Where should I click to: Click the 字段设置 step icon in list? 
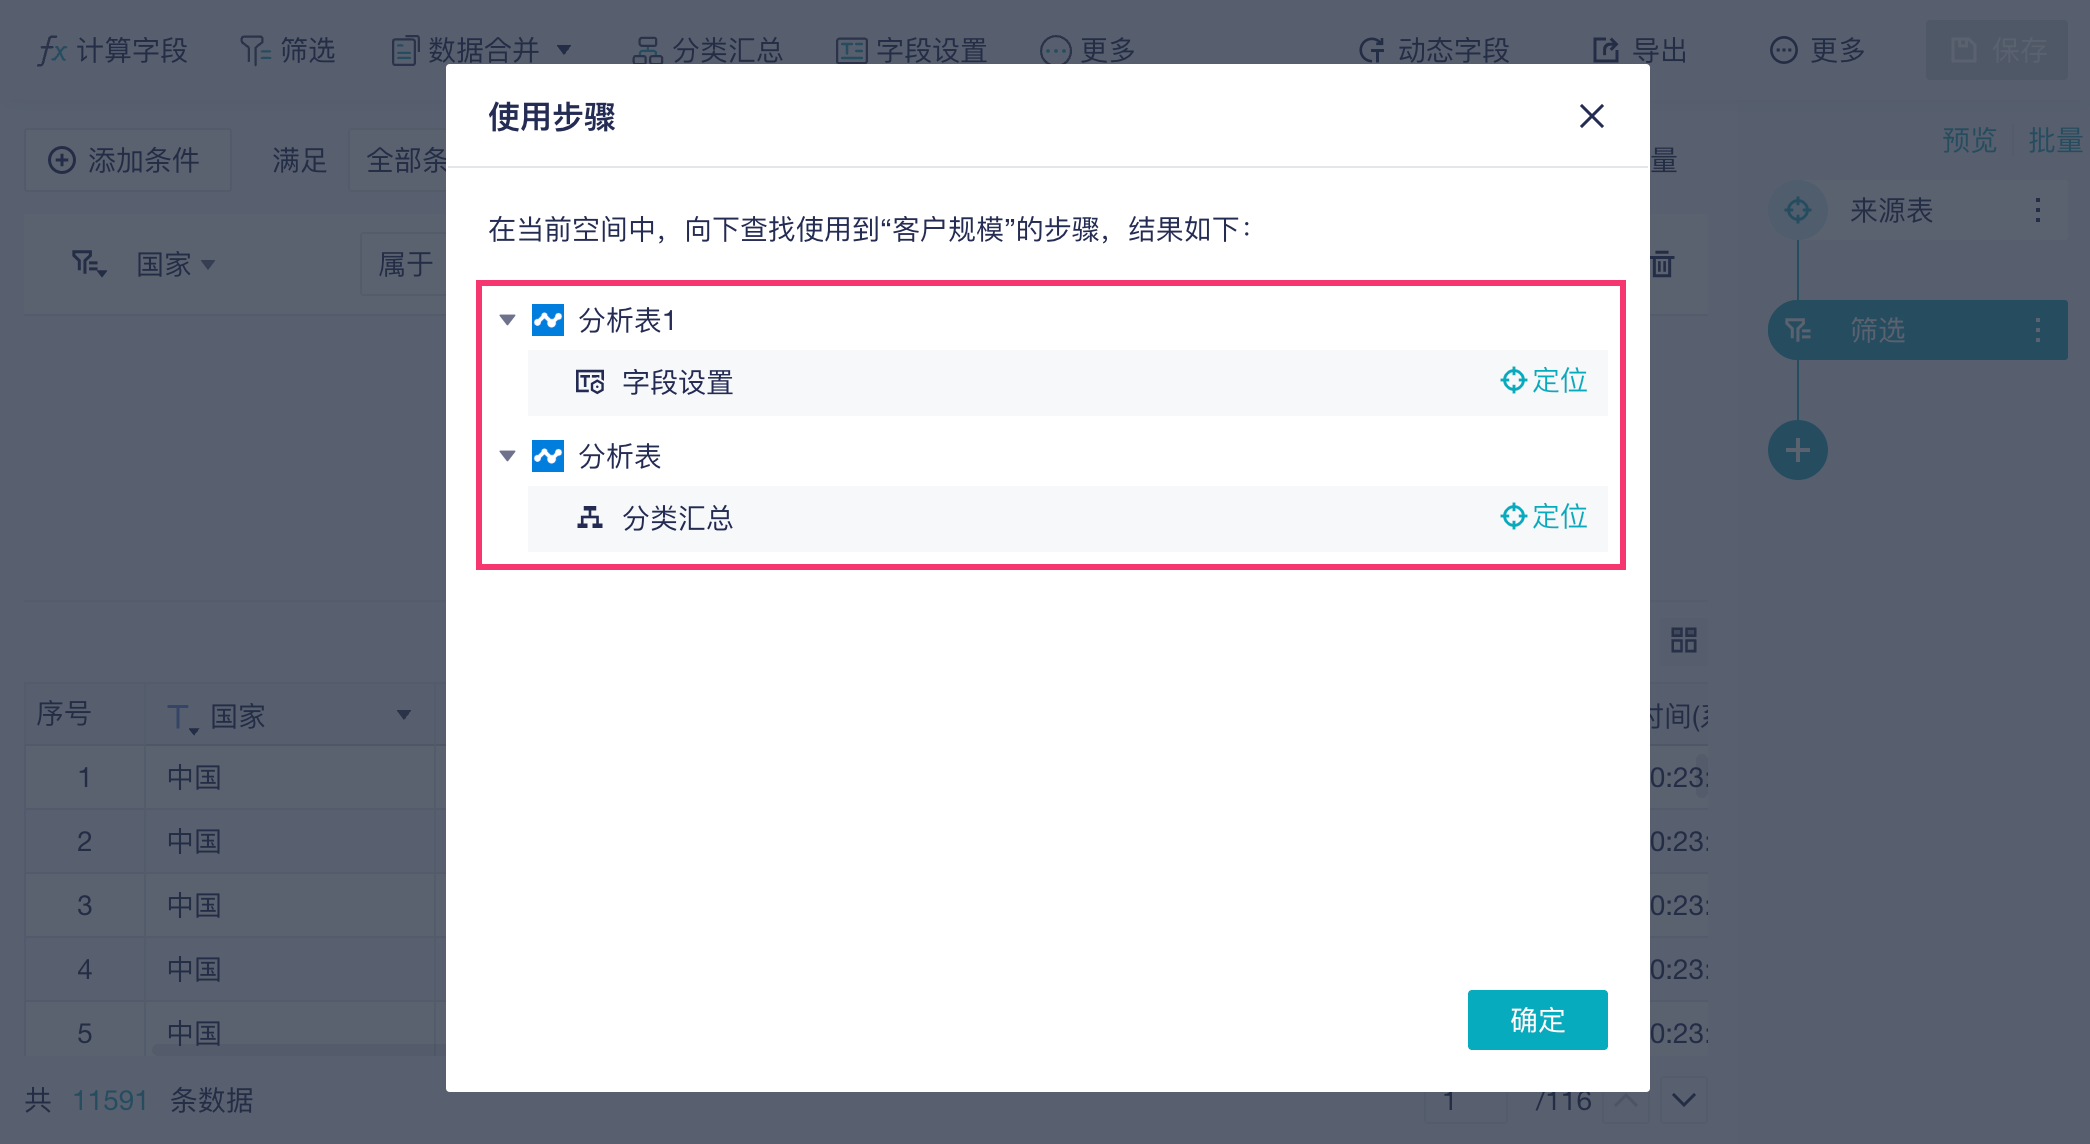coord(590,382)
